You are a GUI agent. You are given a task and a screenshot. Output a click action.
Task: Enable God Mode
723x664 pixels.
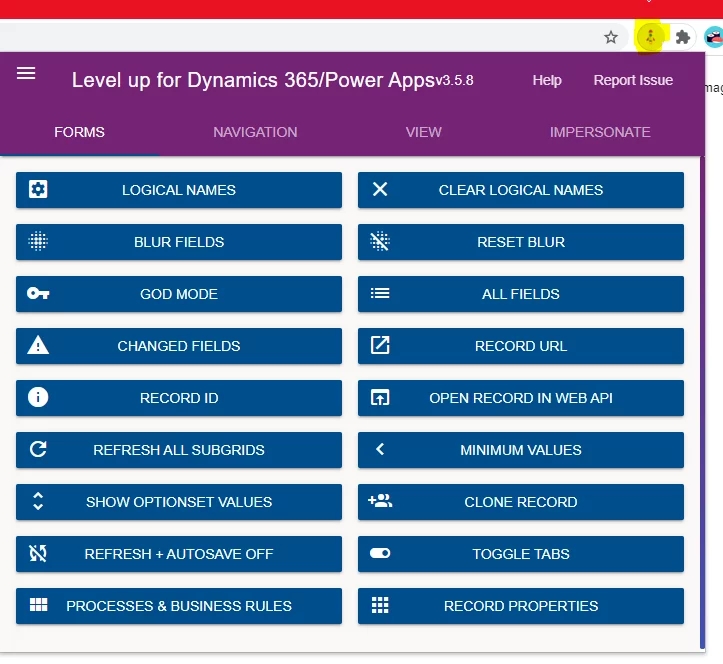point(179,294)
